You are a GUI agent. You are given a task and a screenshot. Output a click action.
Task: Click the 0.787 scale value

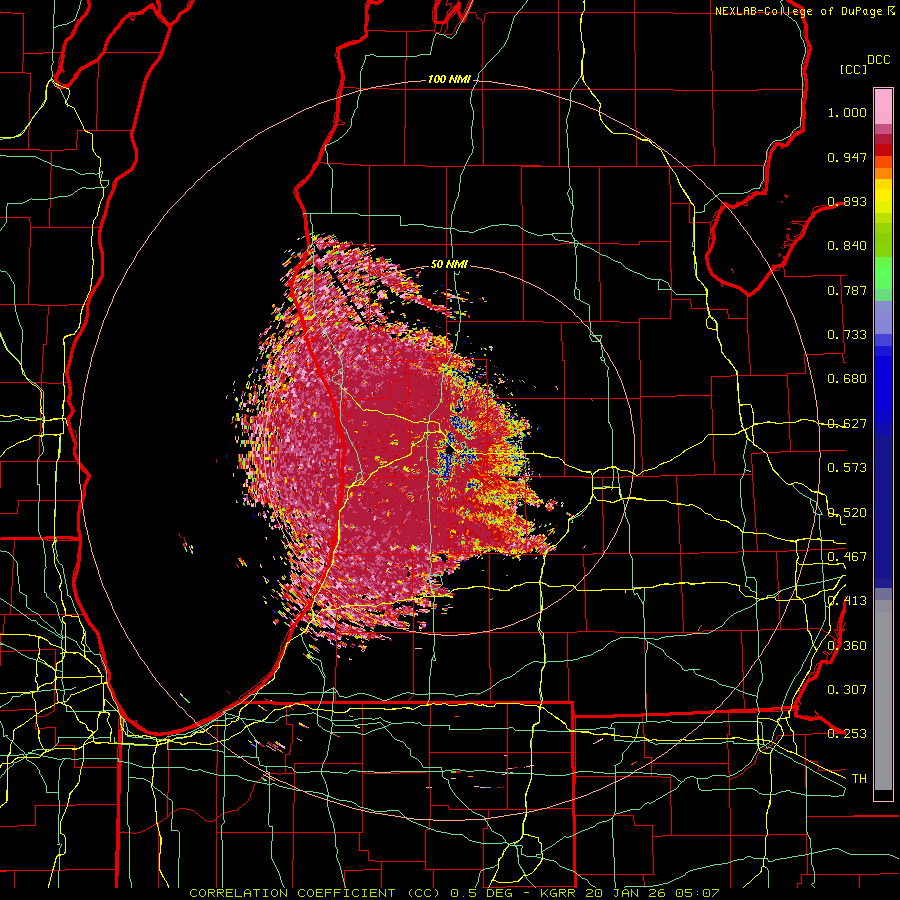(847, 290)
